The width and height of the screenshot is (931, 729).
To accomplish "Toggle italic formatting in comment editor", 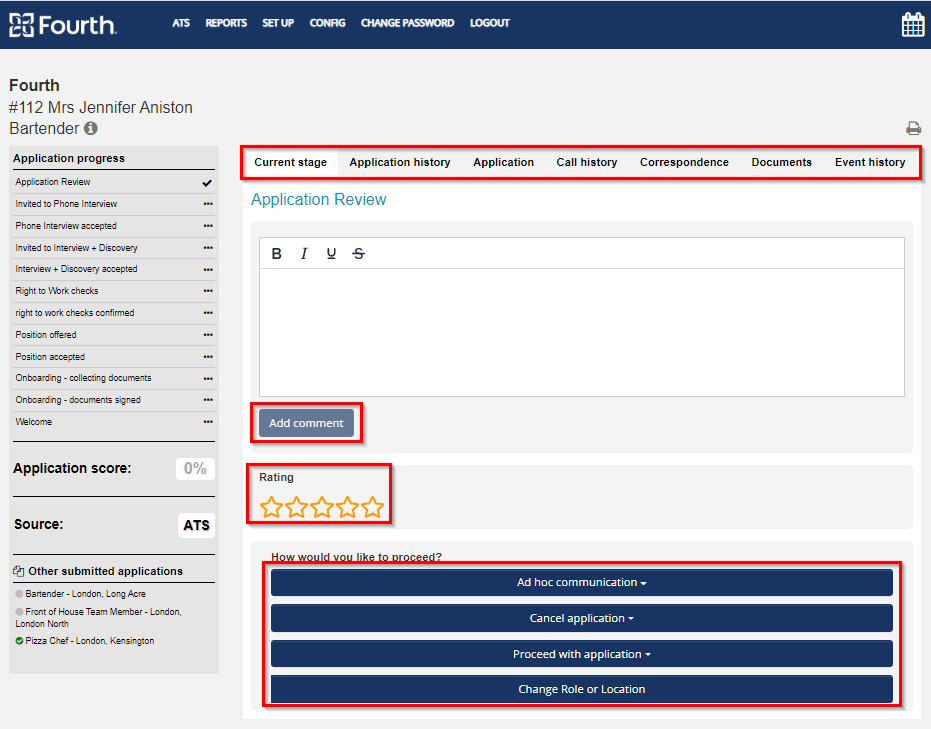I will pos(304,253).
